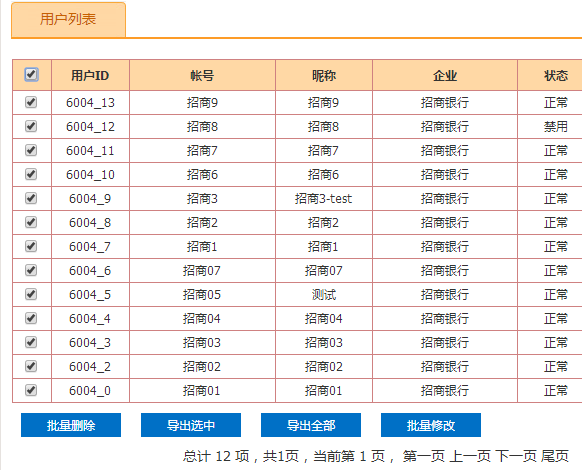Toggle the select-all checkbox in table header
582x470 pixels.
[31, 75]
